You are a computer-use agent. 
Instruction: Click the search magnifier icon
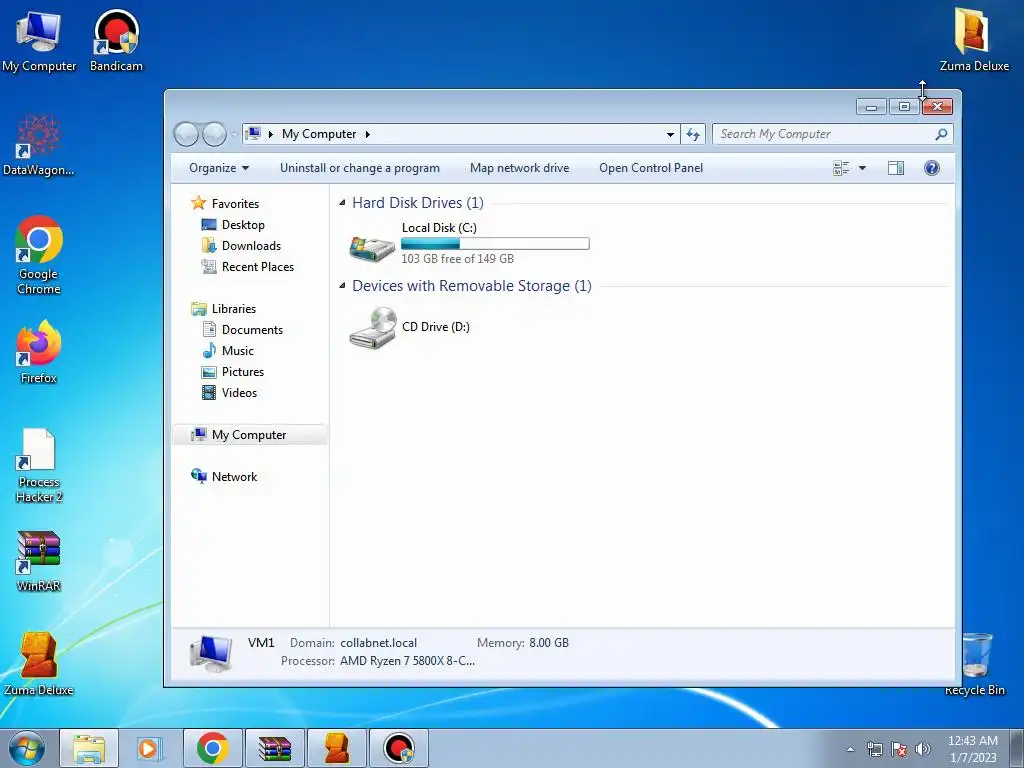[x=941, y=134]
